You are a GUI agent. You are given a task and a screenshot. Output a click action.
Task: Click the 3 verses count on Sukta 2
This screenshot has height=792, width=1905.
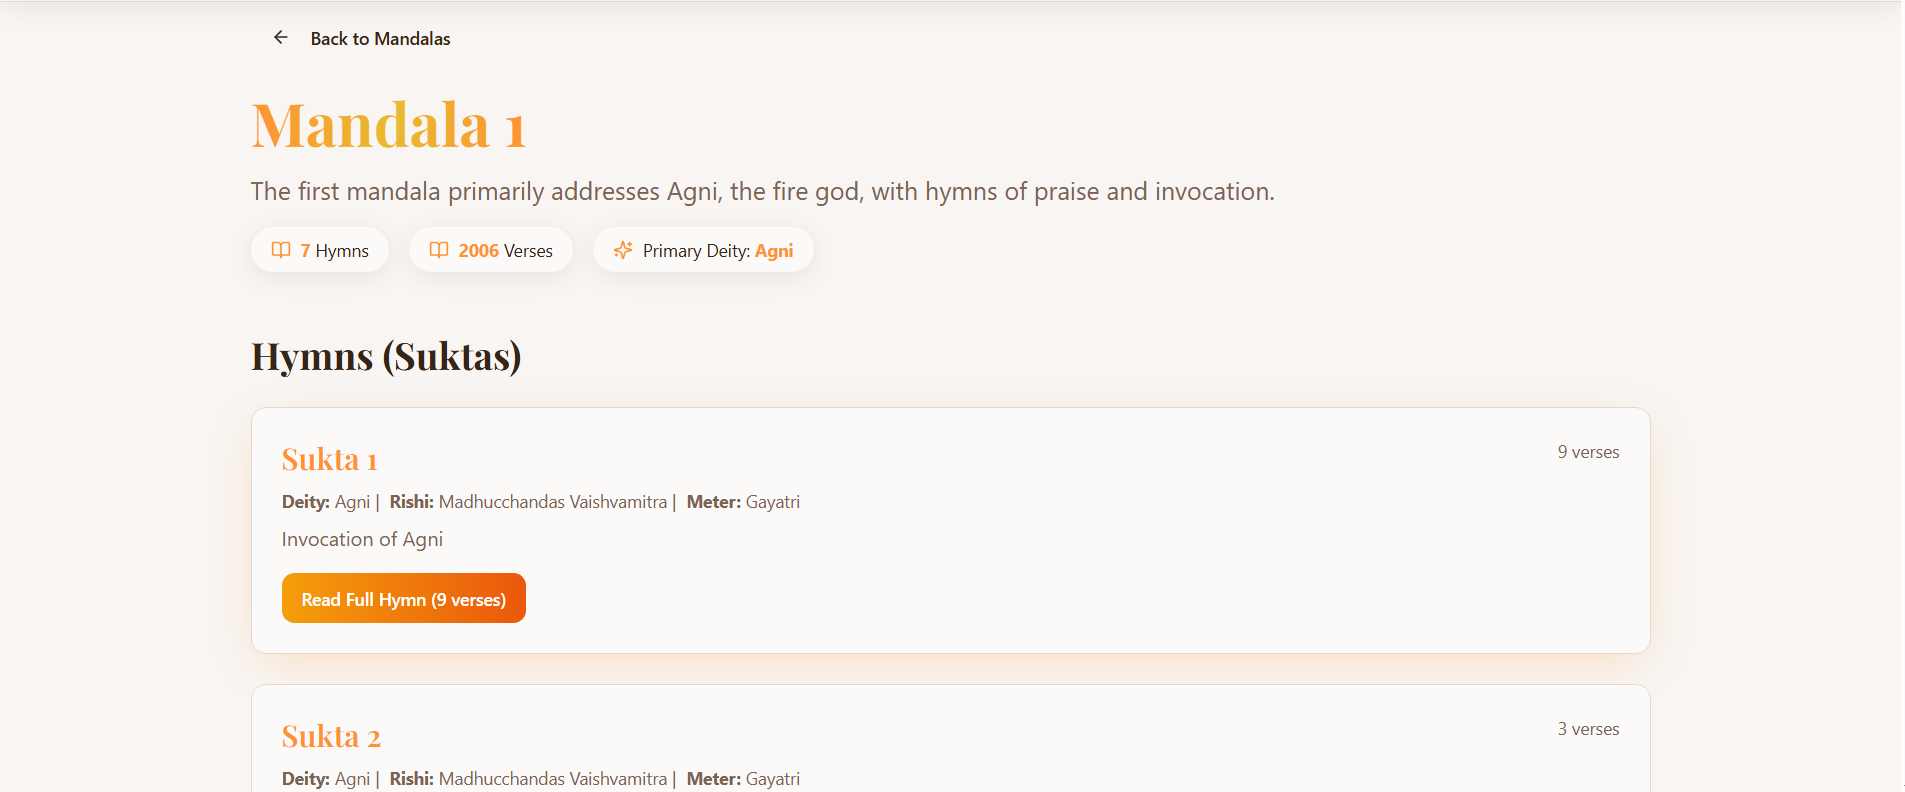[1588, 728]
